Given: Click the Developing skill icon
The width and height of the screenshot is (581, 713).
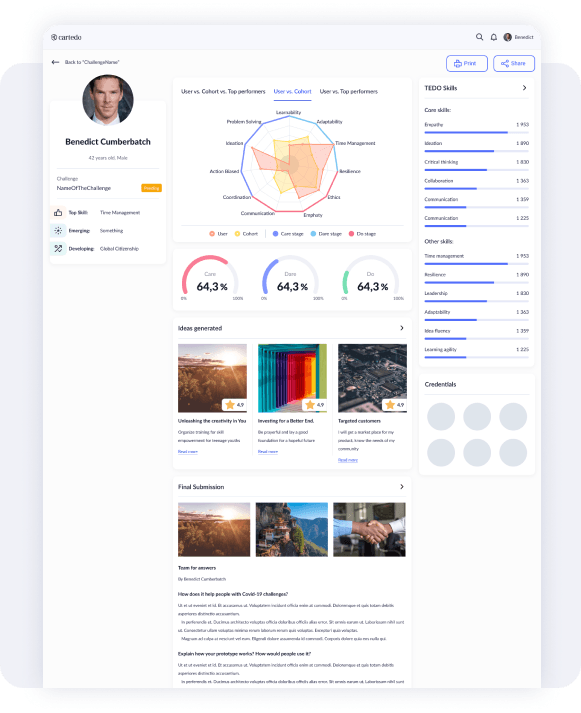Looking at the screenshot, I should pyautogui.click(x=58, y=249).
